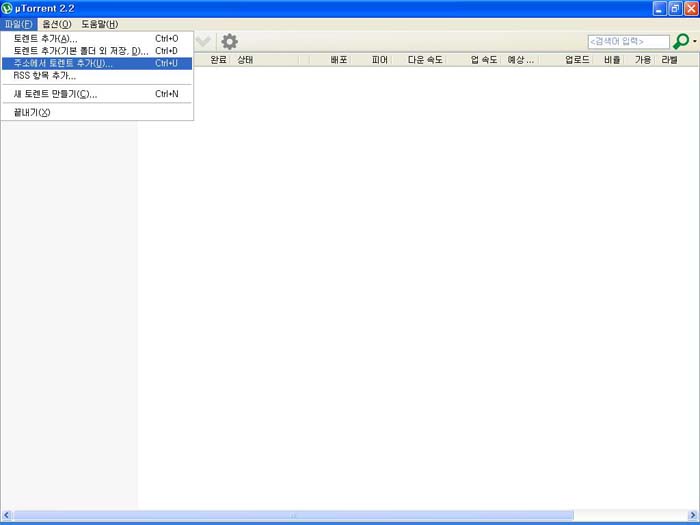
Task: Click the scrollbar left arrow
Action: click(x=6, y=516)
